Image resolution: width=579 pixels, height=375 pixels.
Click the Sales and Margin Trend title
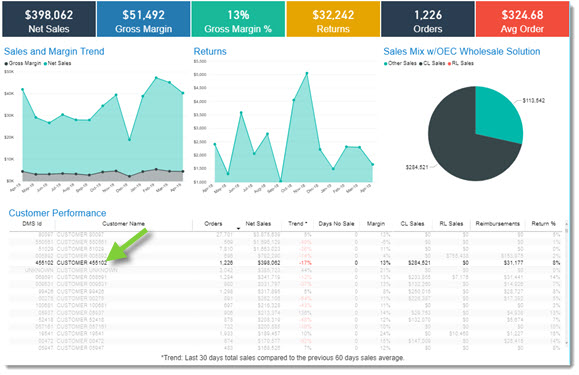(54, 51)
